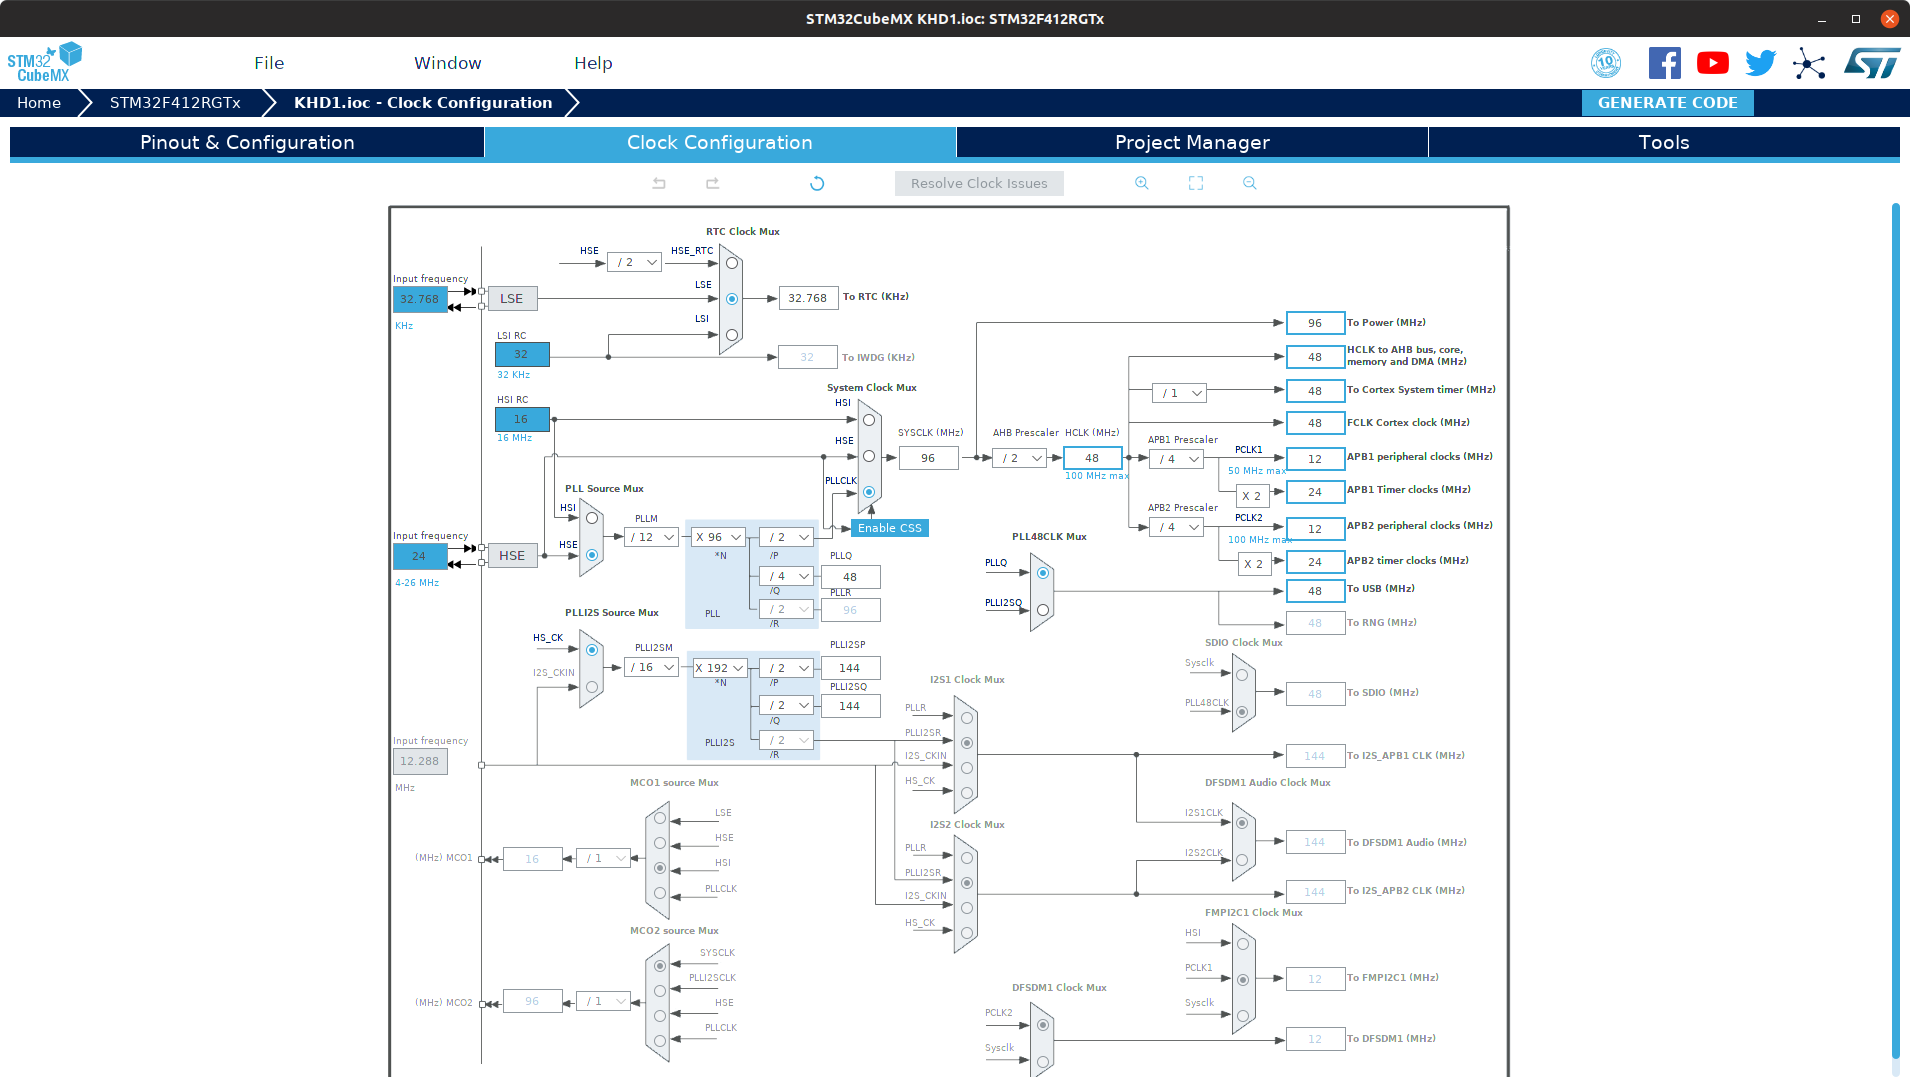The width and height of the screenshot is (1910, 1087).
Task: Open the AHB Prescaler /2 dropdown
Action: [x=1019, y=458]
